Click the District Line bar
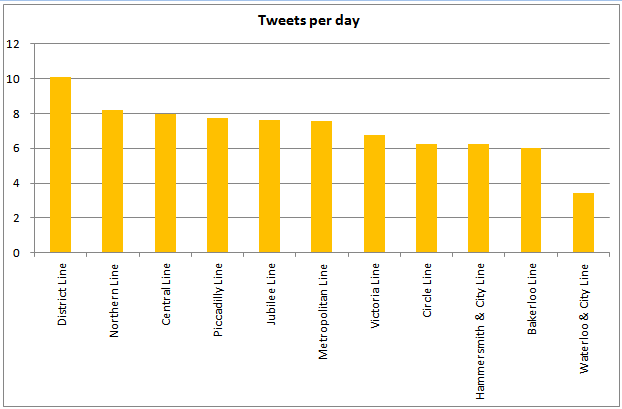This screenshot has width=622, height=409. pyautogui.click(x=60, y=165)
